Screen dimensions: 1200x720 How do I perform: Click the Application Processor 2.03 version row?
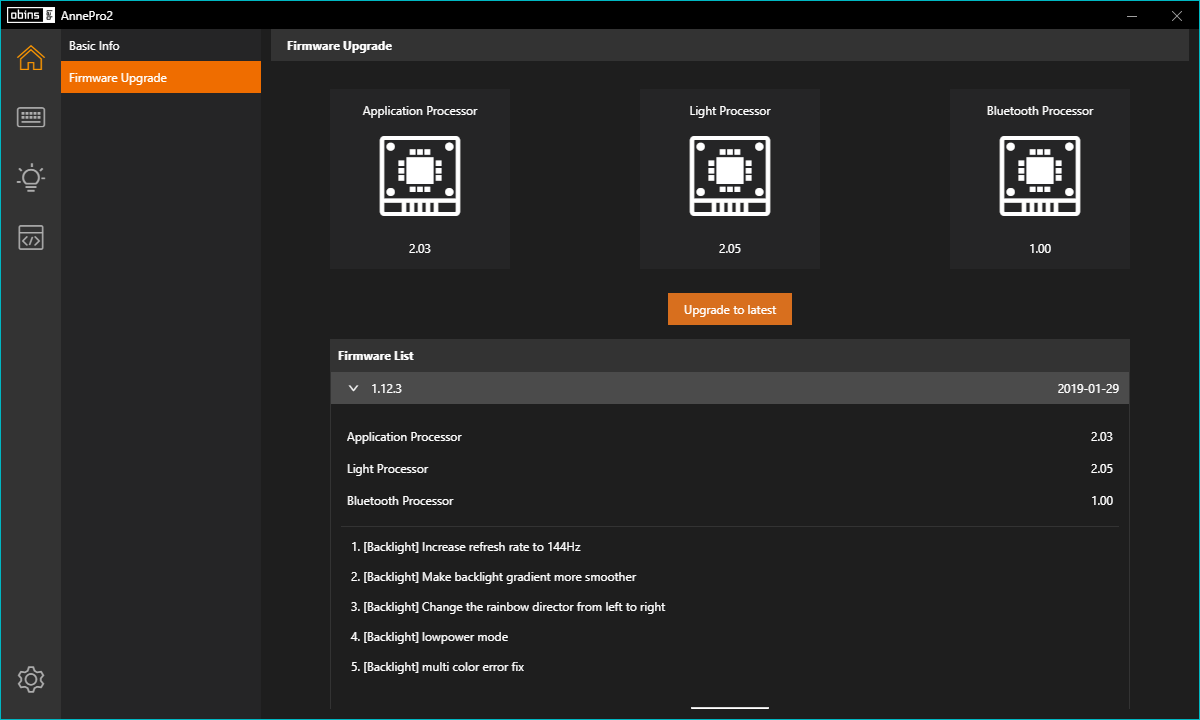click(729, 437)
